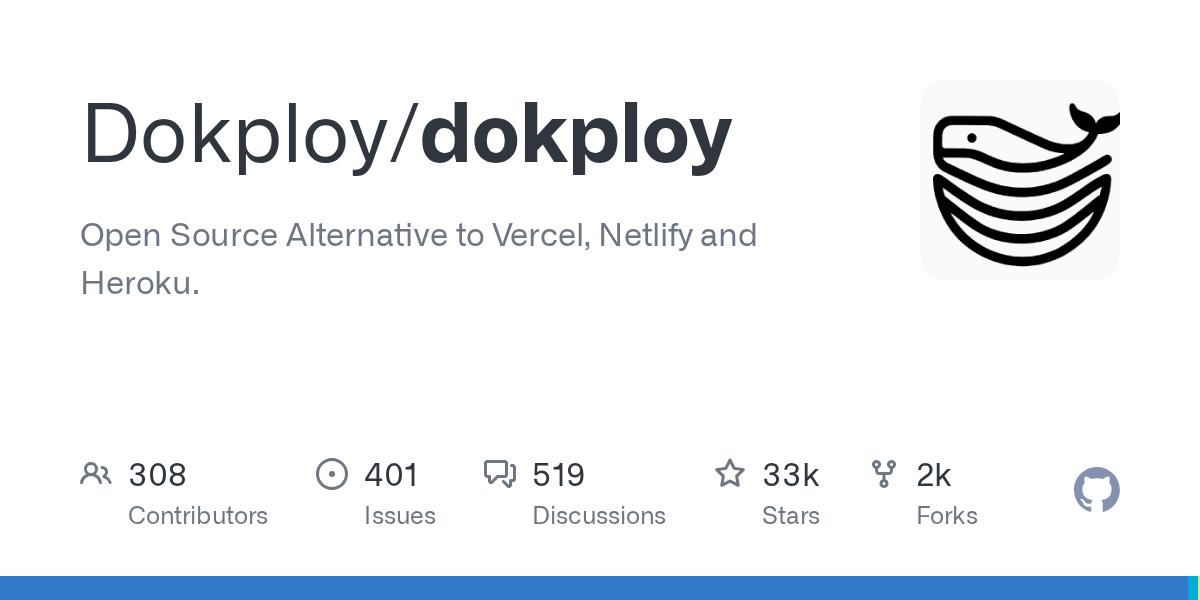
Task: Select the Discussions label
Action: [599, 516]
